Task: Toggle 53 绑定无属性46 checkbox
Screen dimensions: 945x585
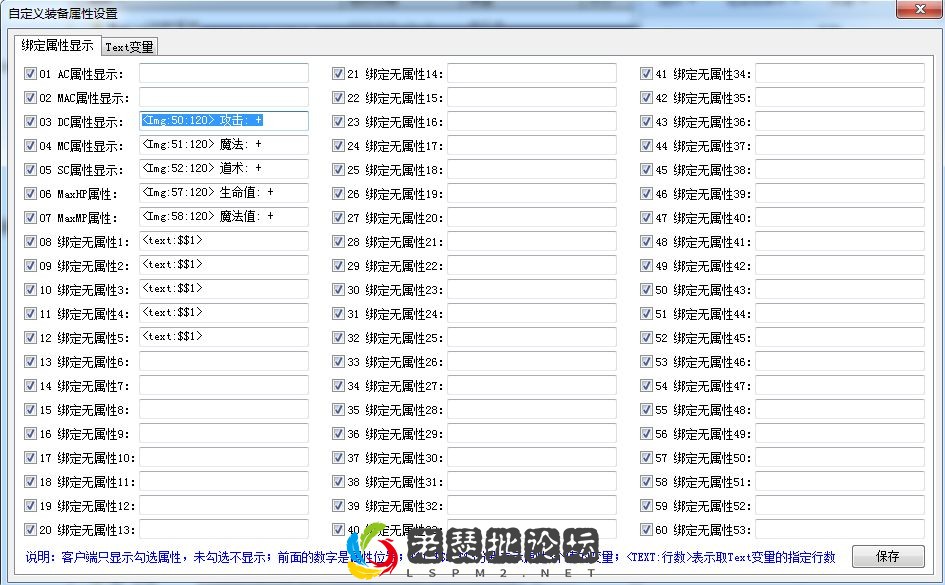Action: point(646,361)
